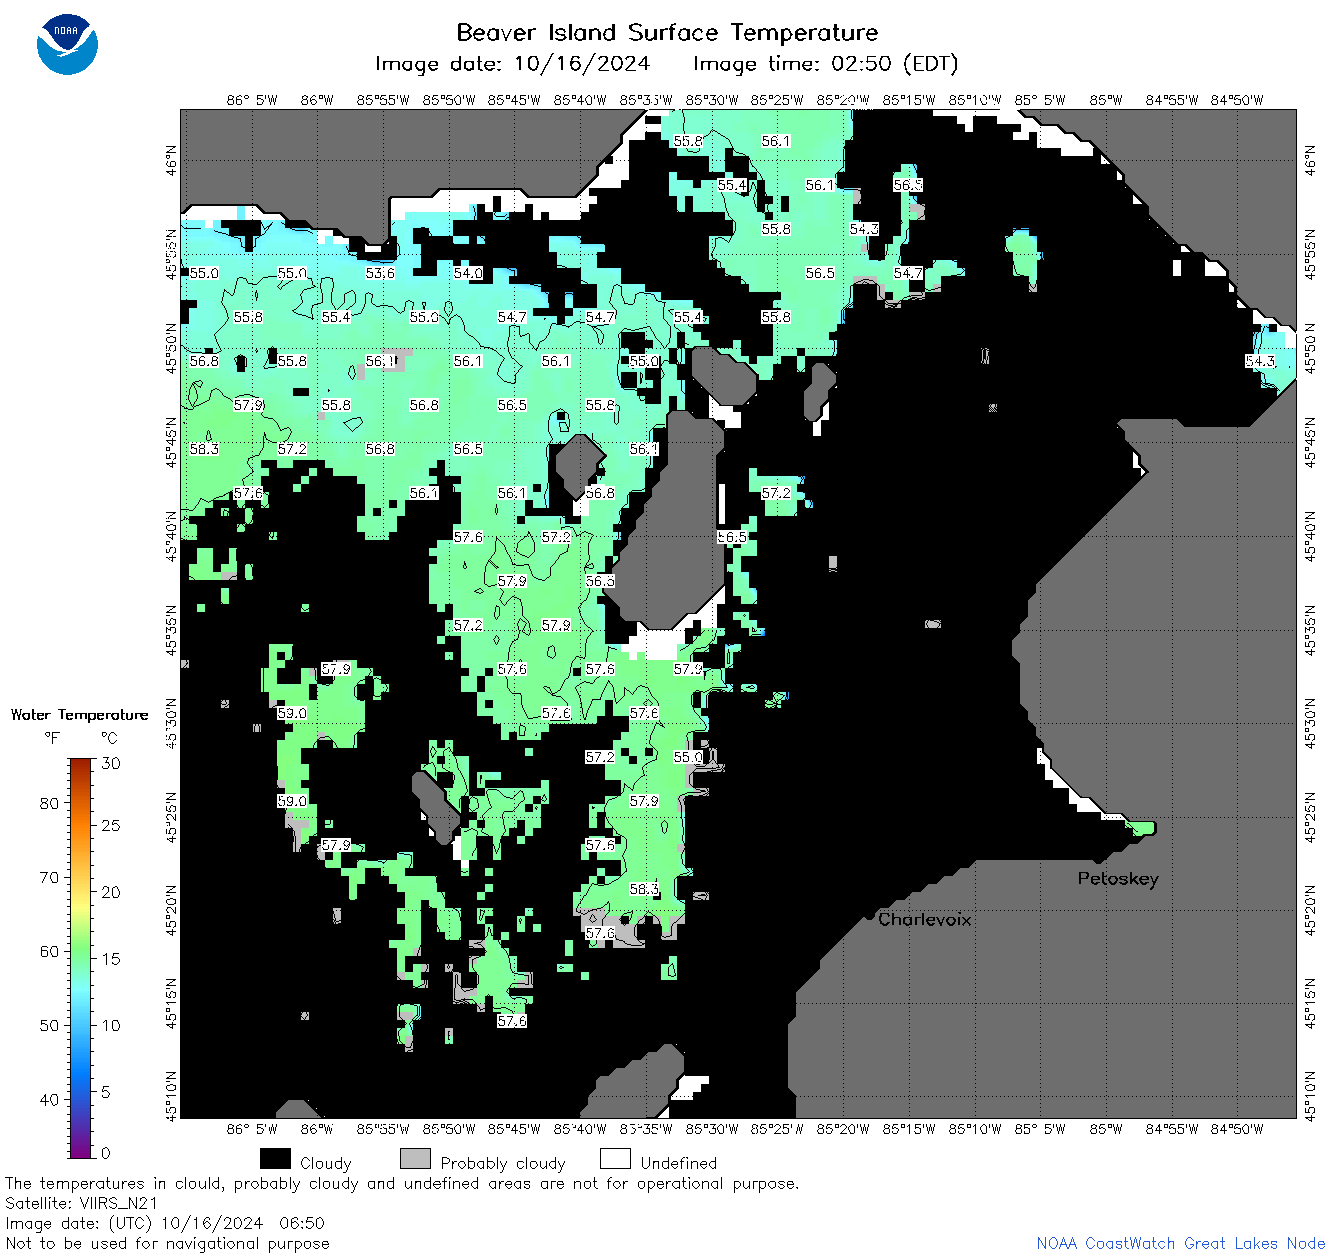
Task: Click the 30 tick on Celsius scale
Action: click(111, 764)
